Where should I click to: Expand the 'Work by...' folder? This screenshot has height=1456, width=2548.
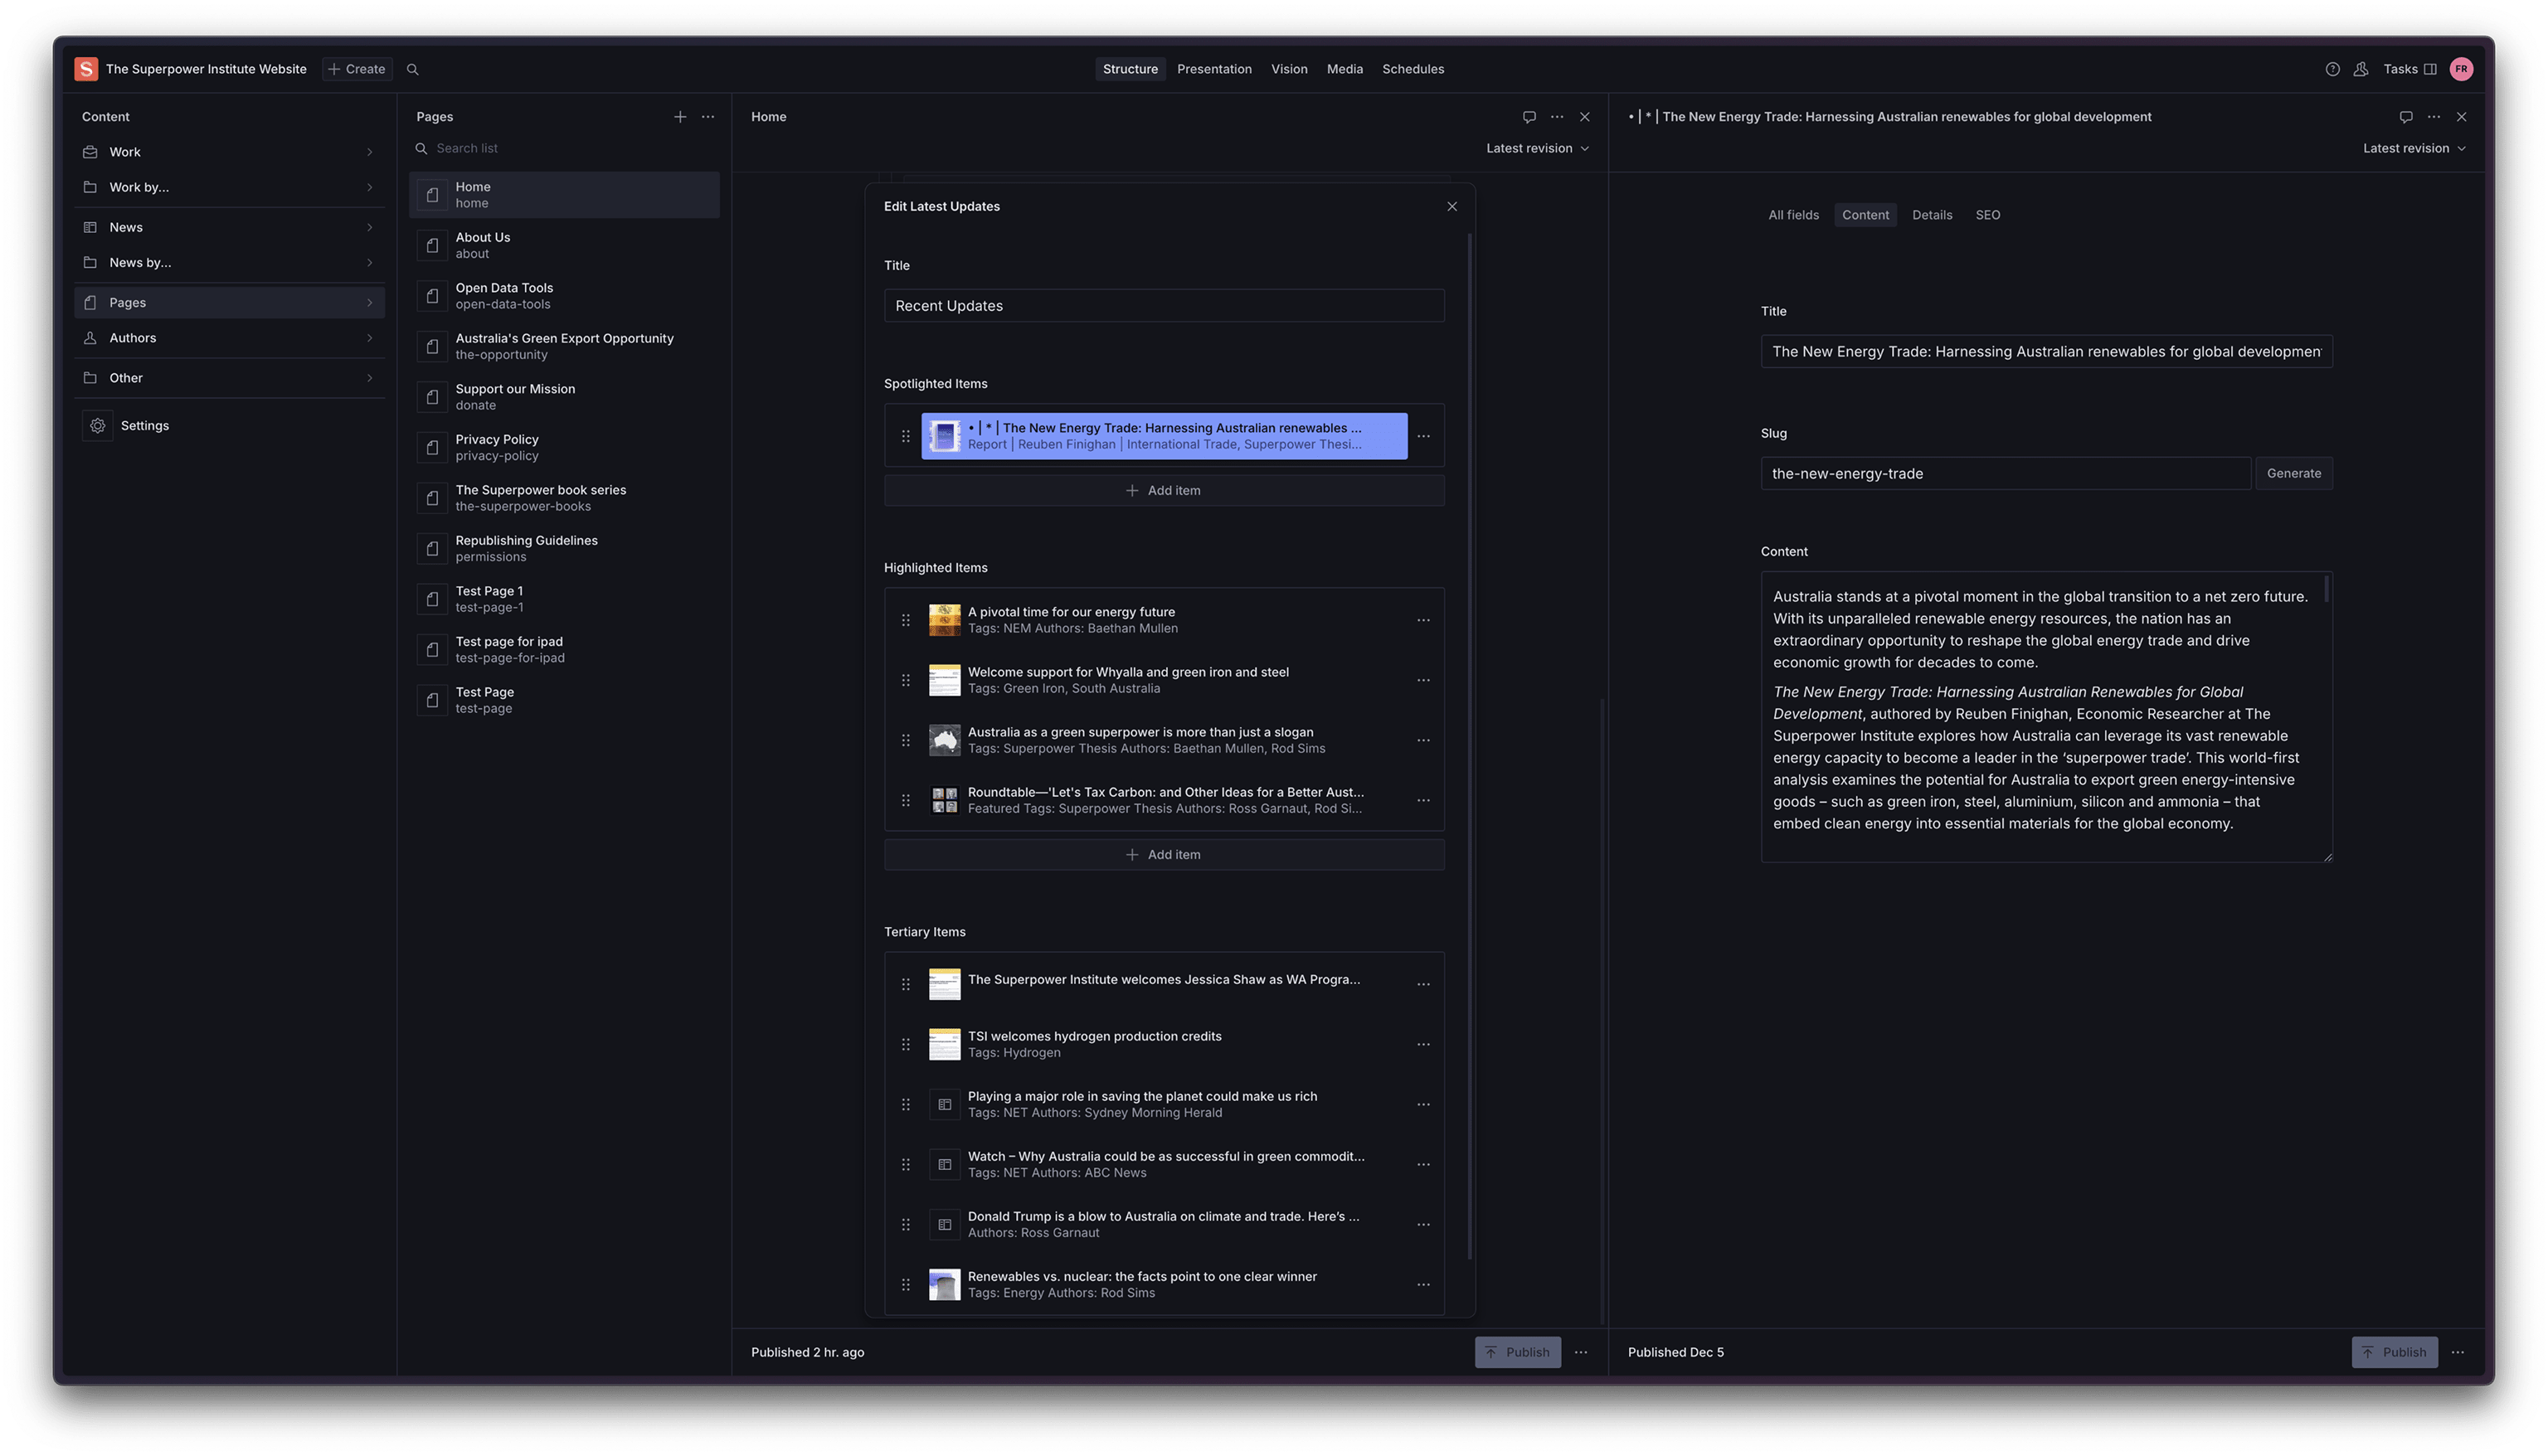click(229, 187)
